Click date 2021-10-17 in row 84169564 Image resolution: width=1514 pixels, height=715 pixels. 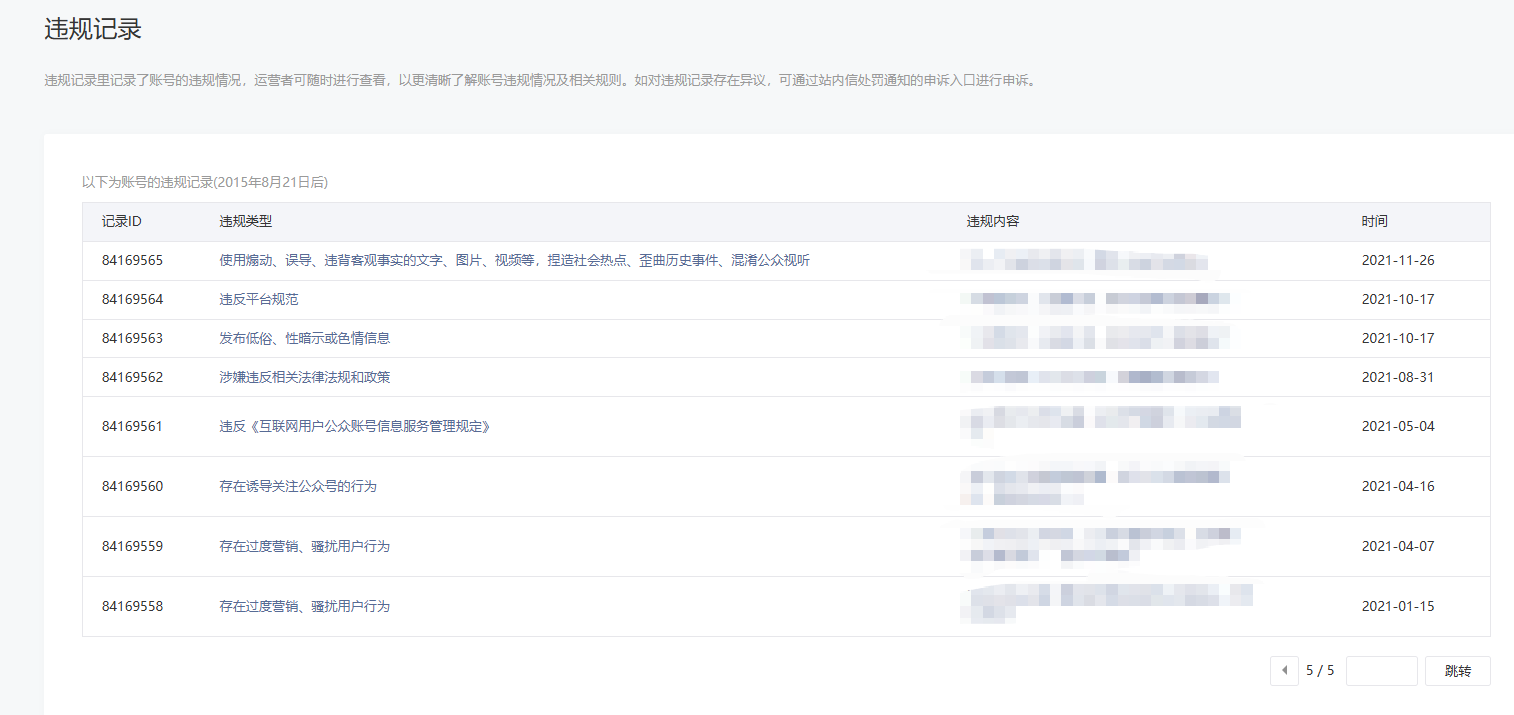tap(1398, 299)
